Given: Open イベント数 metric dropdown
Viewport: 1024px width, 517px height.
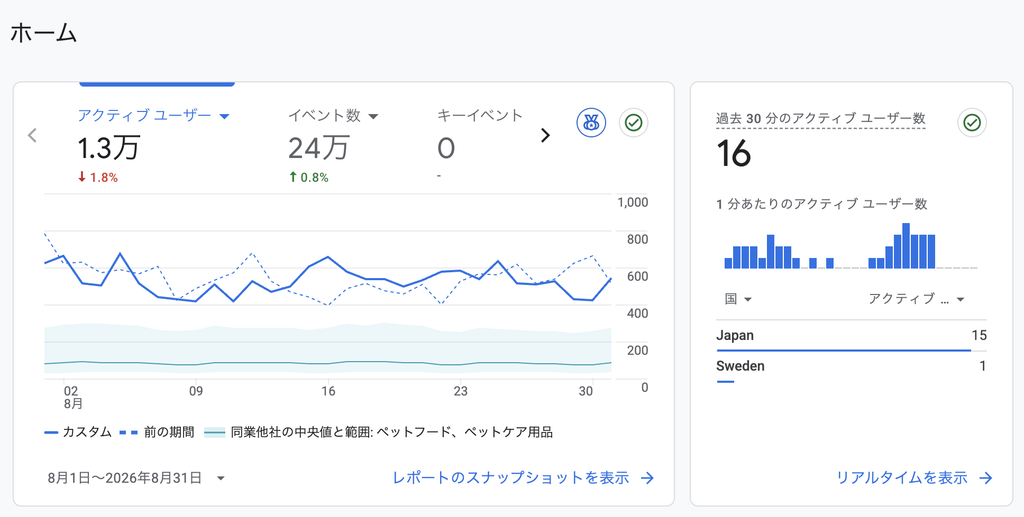Looking at the screenshot, I should 333,116.
